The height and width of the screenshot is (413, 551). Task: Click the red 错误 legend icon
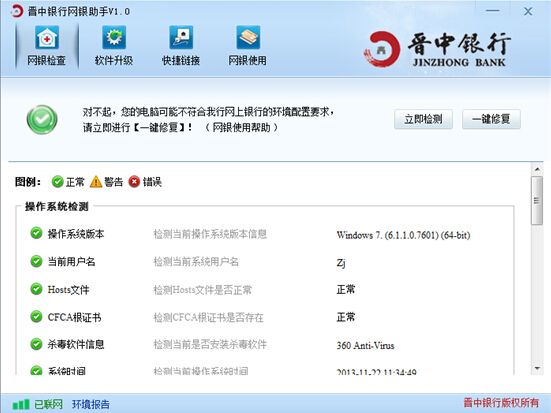coord(134,182)
